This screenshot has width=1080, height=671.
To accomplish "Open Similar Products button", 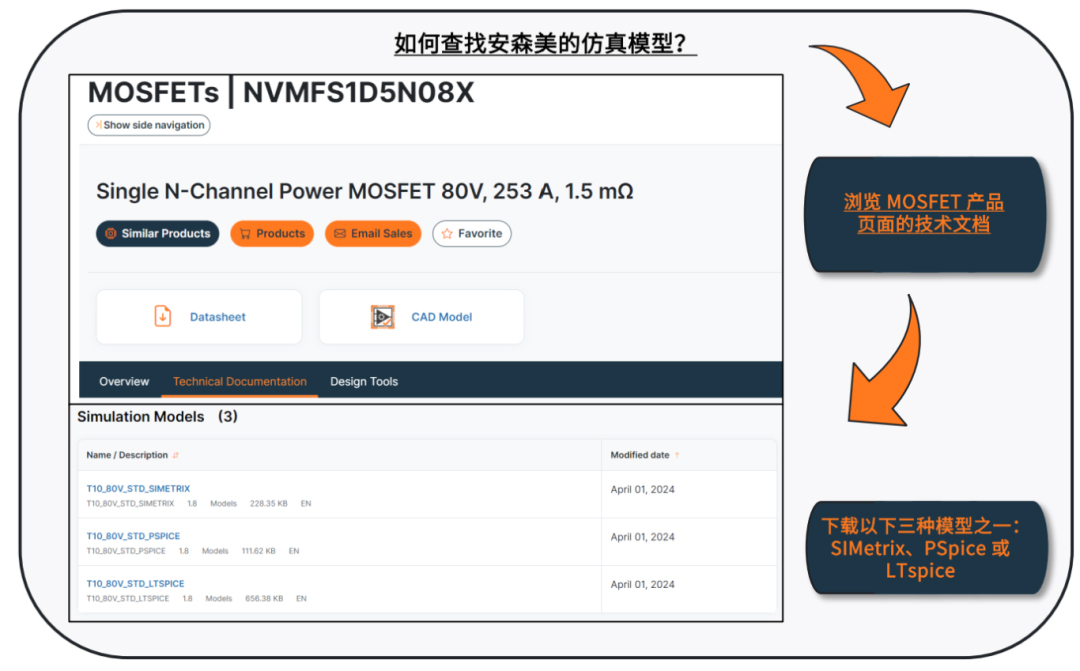I will point(158,234).
